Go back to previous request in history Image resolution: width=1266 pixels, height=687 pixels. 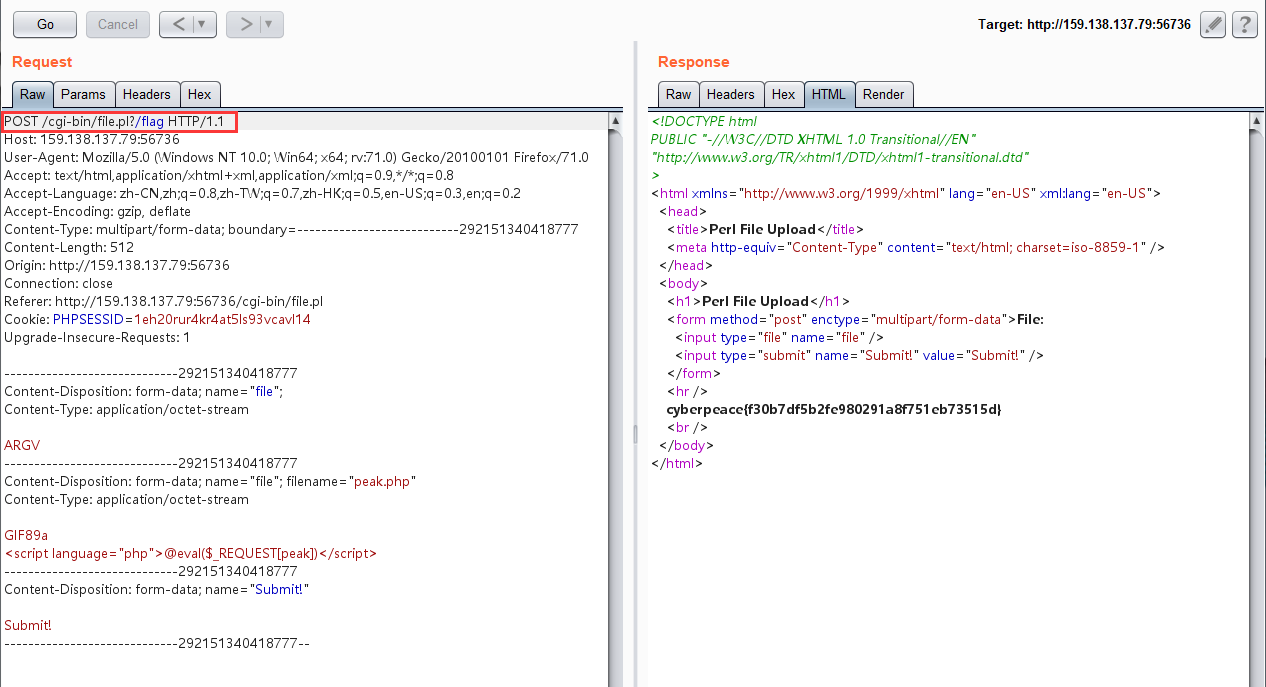[178, 24]
